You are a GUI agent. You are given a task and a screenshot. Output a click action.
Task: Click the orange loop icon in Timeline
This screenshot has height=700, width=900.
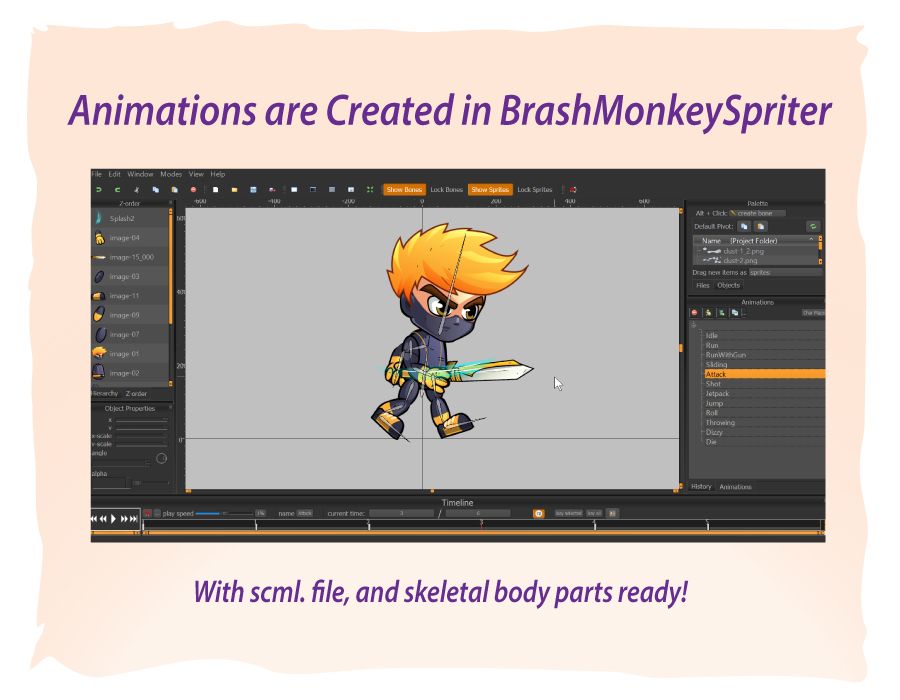538,514
